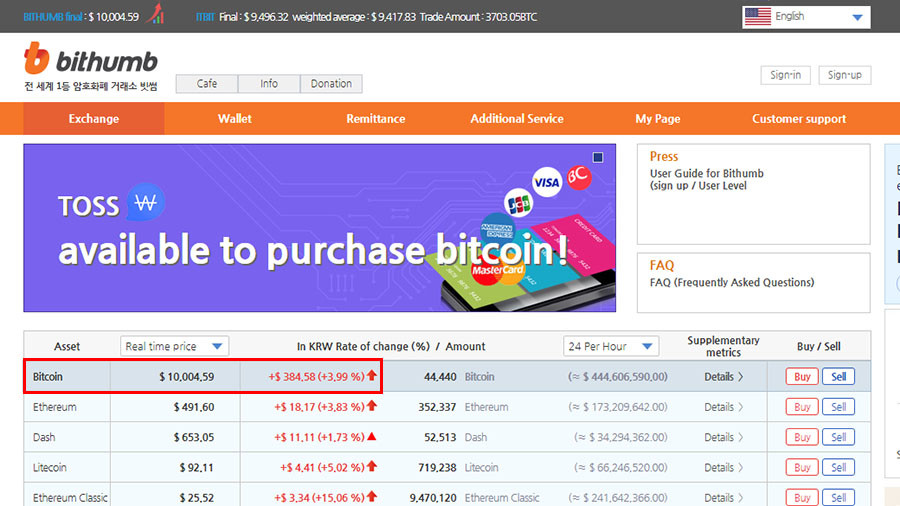Click the Bitcoin price $ 10,004.59 cell
The height and width of the screenshot is (506, 900).
click(175, 377)
